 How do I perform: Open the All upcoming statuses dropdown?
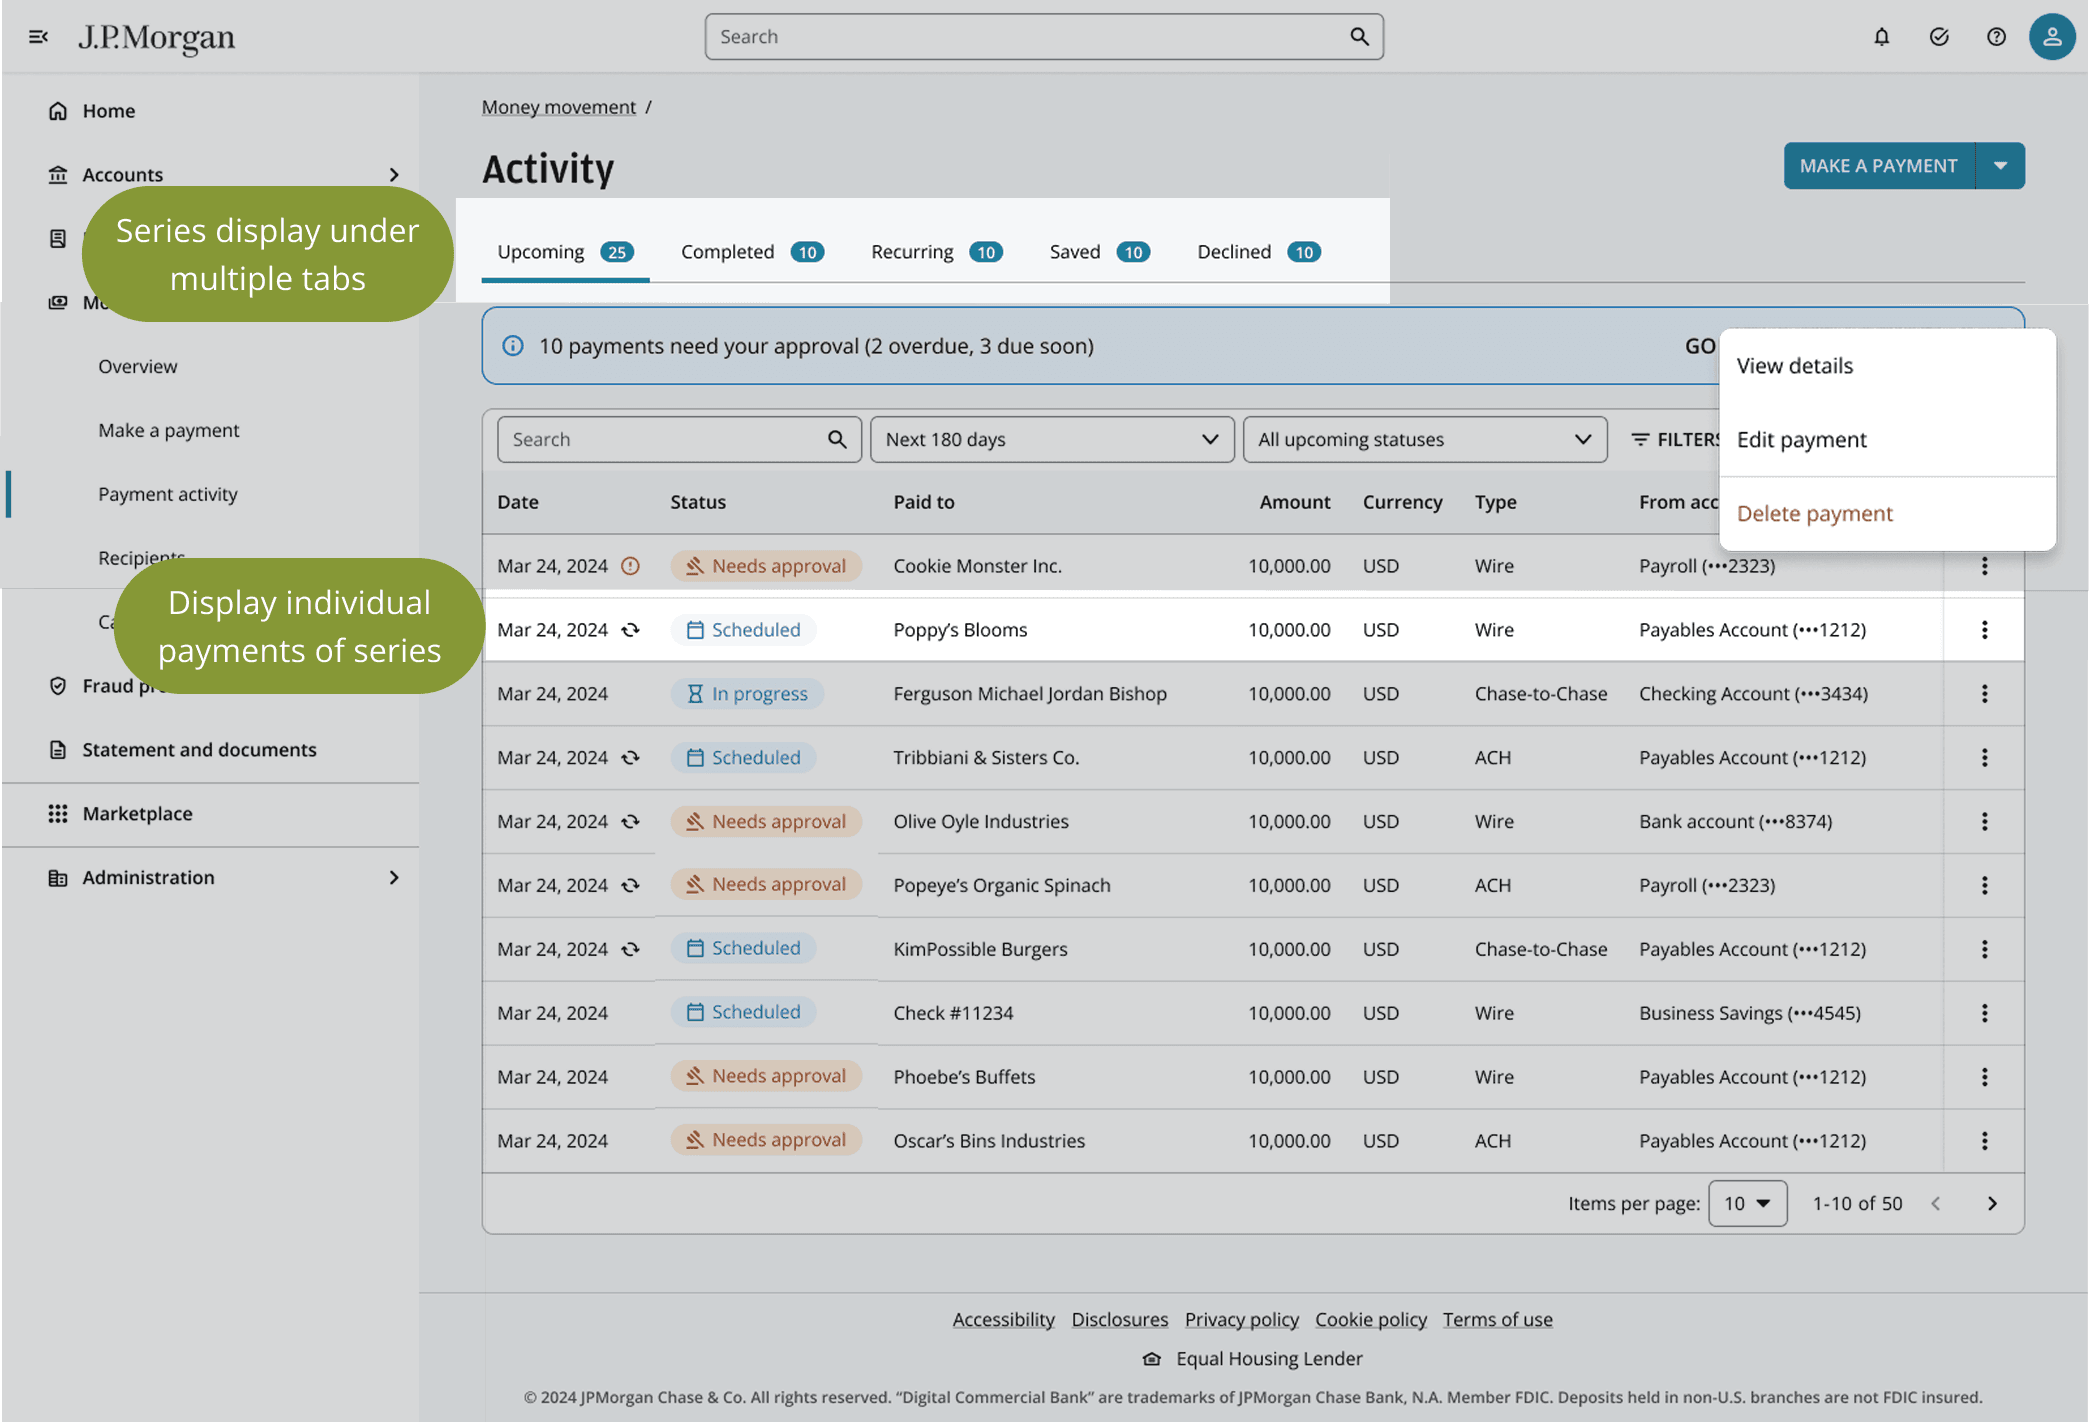1424,440
